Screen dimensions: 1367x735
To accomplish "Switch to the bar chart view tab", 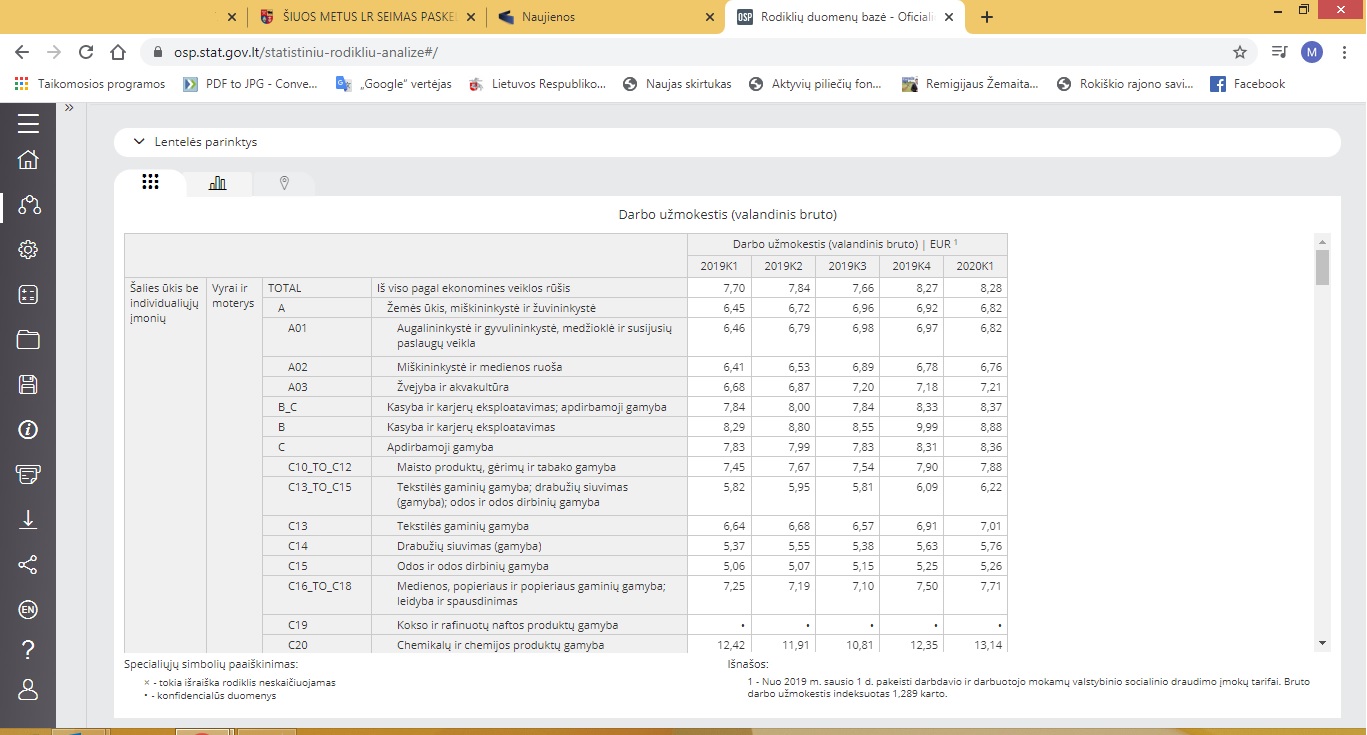I will 217,183.
